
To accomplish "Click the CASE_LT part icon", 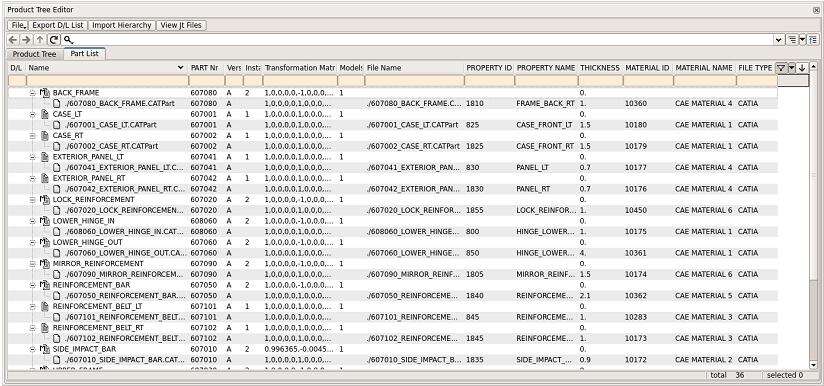I will (x=45, y=114).
